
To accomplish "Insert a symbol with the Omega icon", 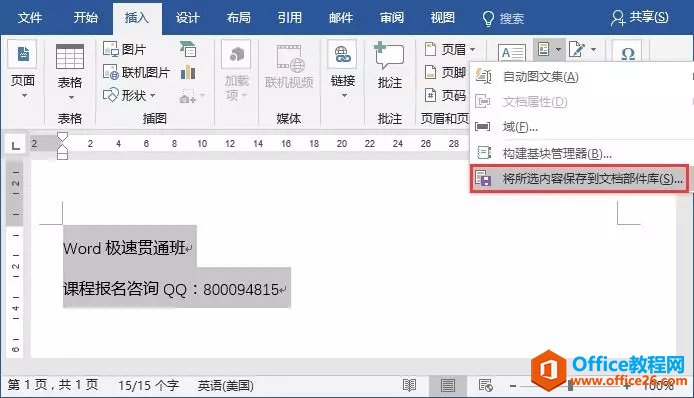I will (628, 54).
